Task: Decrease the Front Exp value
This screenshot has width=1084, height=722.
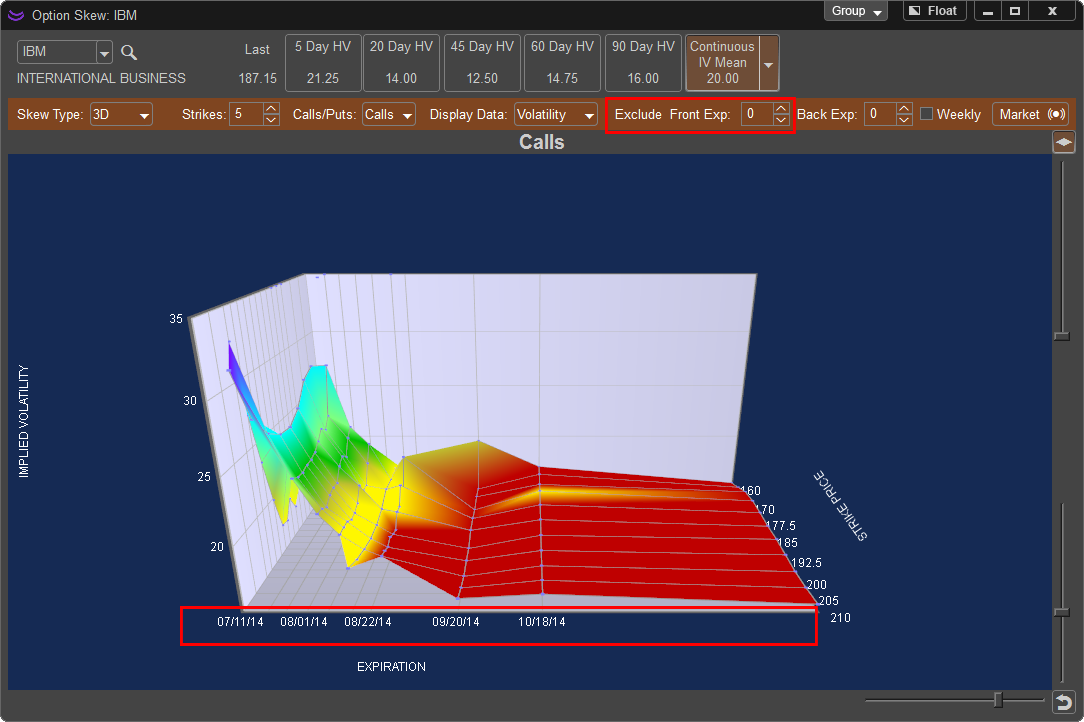Action: tap(781, 120)
